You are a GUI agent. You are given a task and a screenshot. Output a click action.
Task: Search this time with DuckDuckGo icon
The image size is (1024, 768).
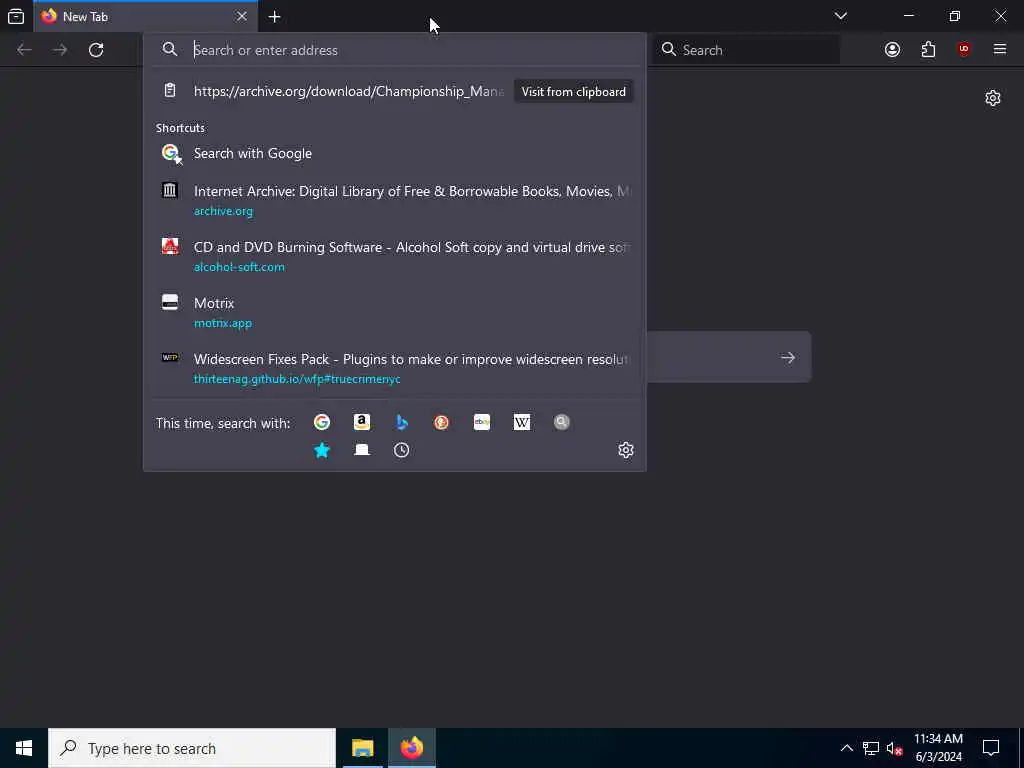pos(441,423)
